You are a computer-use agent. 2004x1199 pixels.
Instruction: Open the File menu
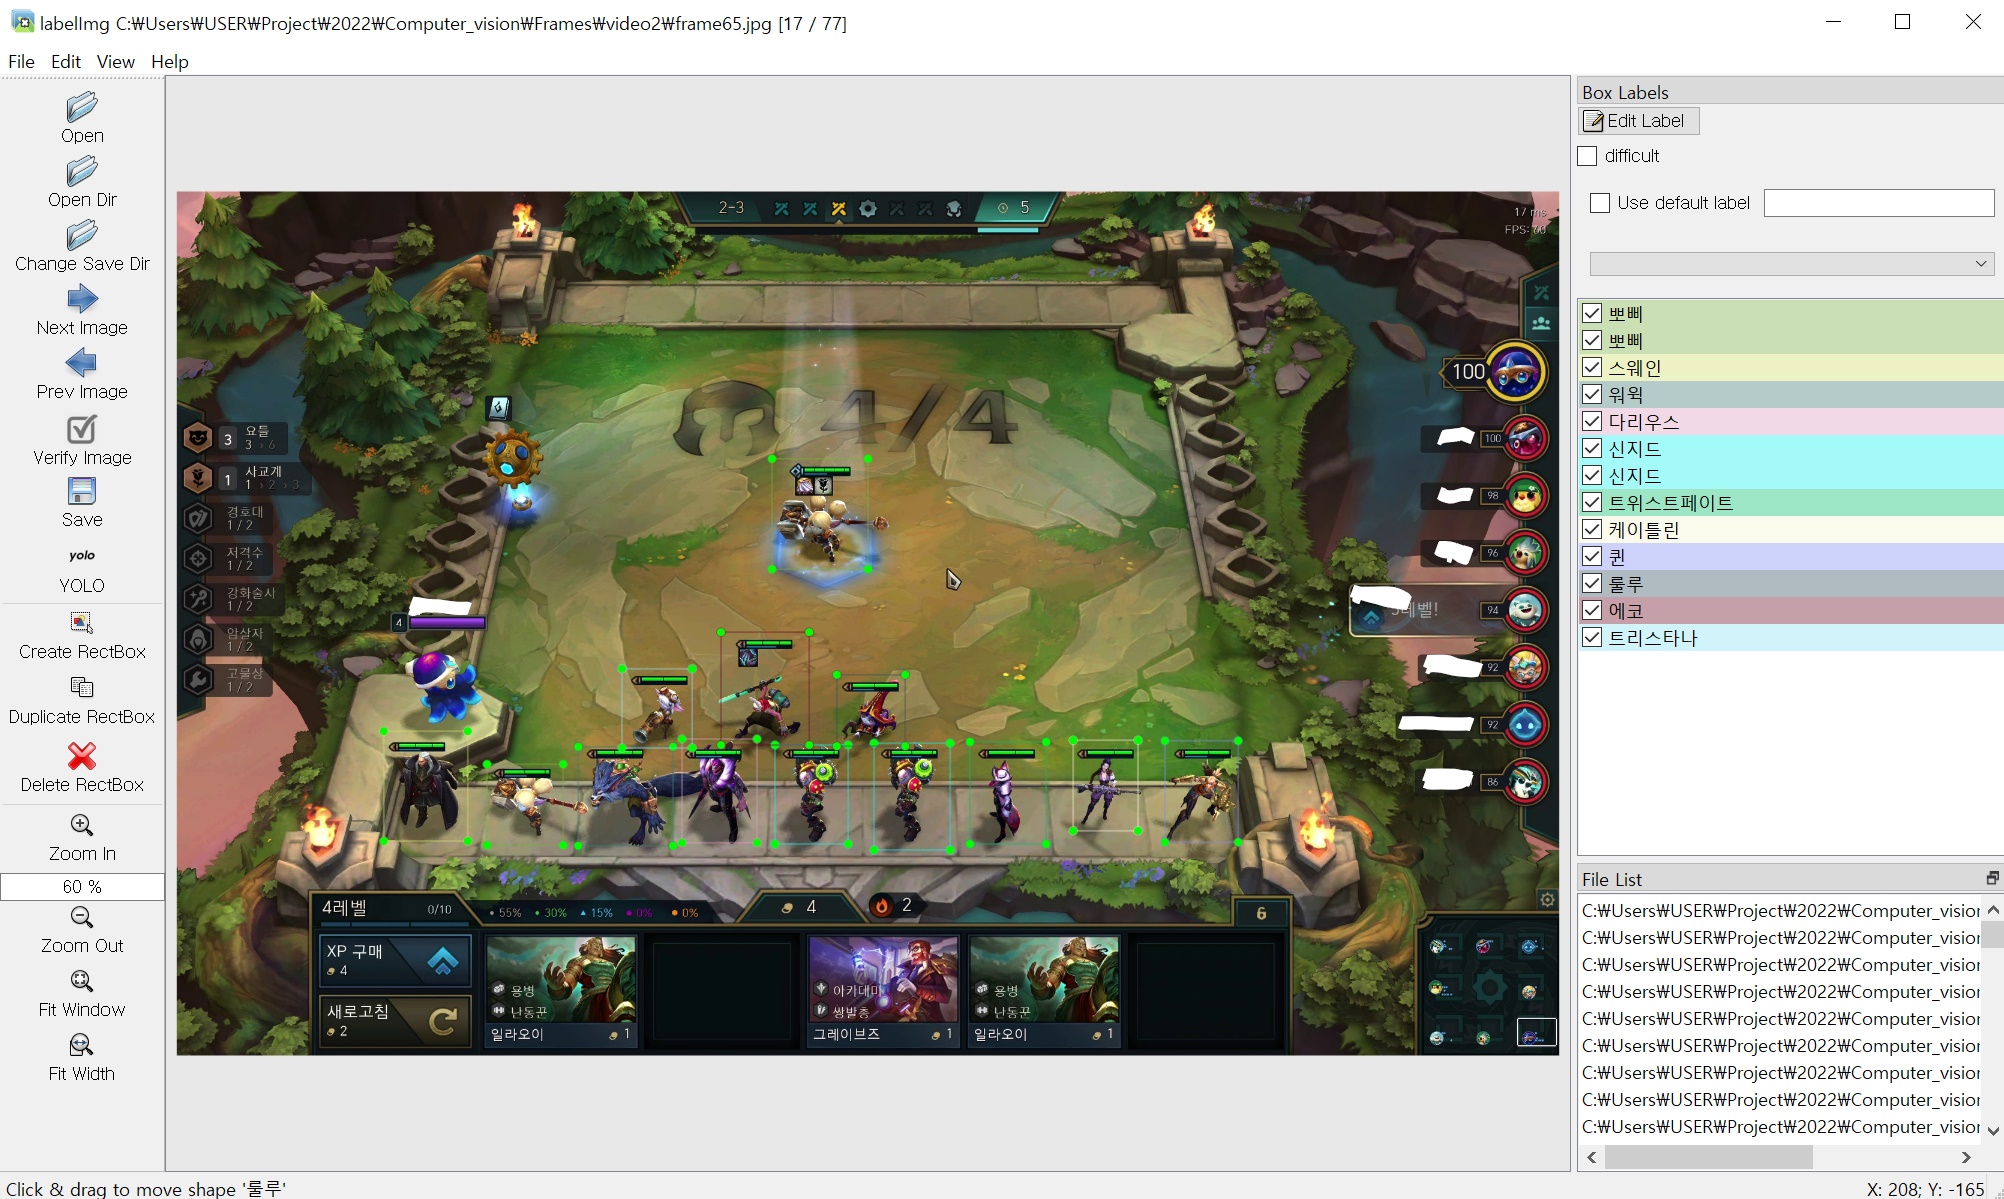click(x=21, y=61)
